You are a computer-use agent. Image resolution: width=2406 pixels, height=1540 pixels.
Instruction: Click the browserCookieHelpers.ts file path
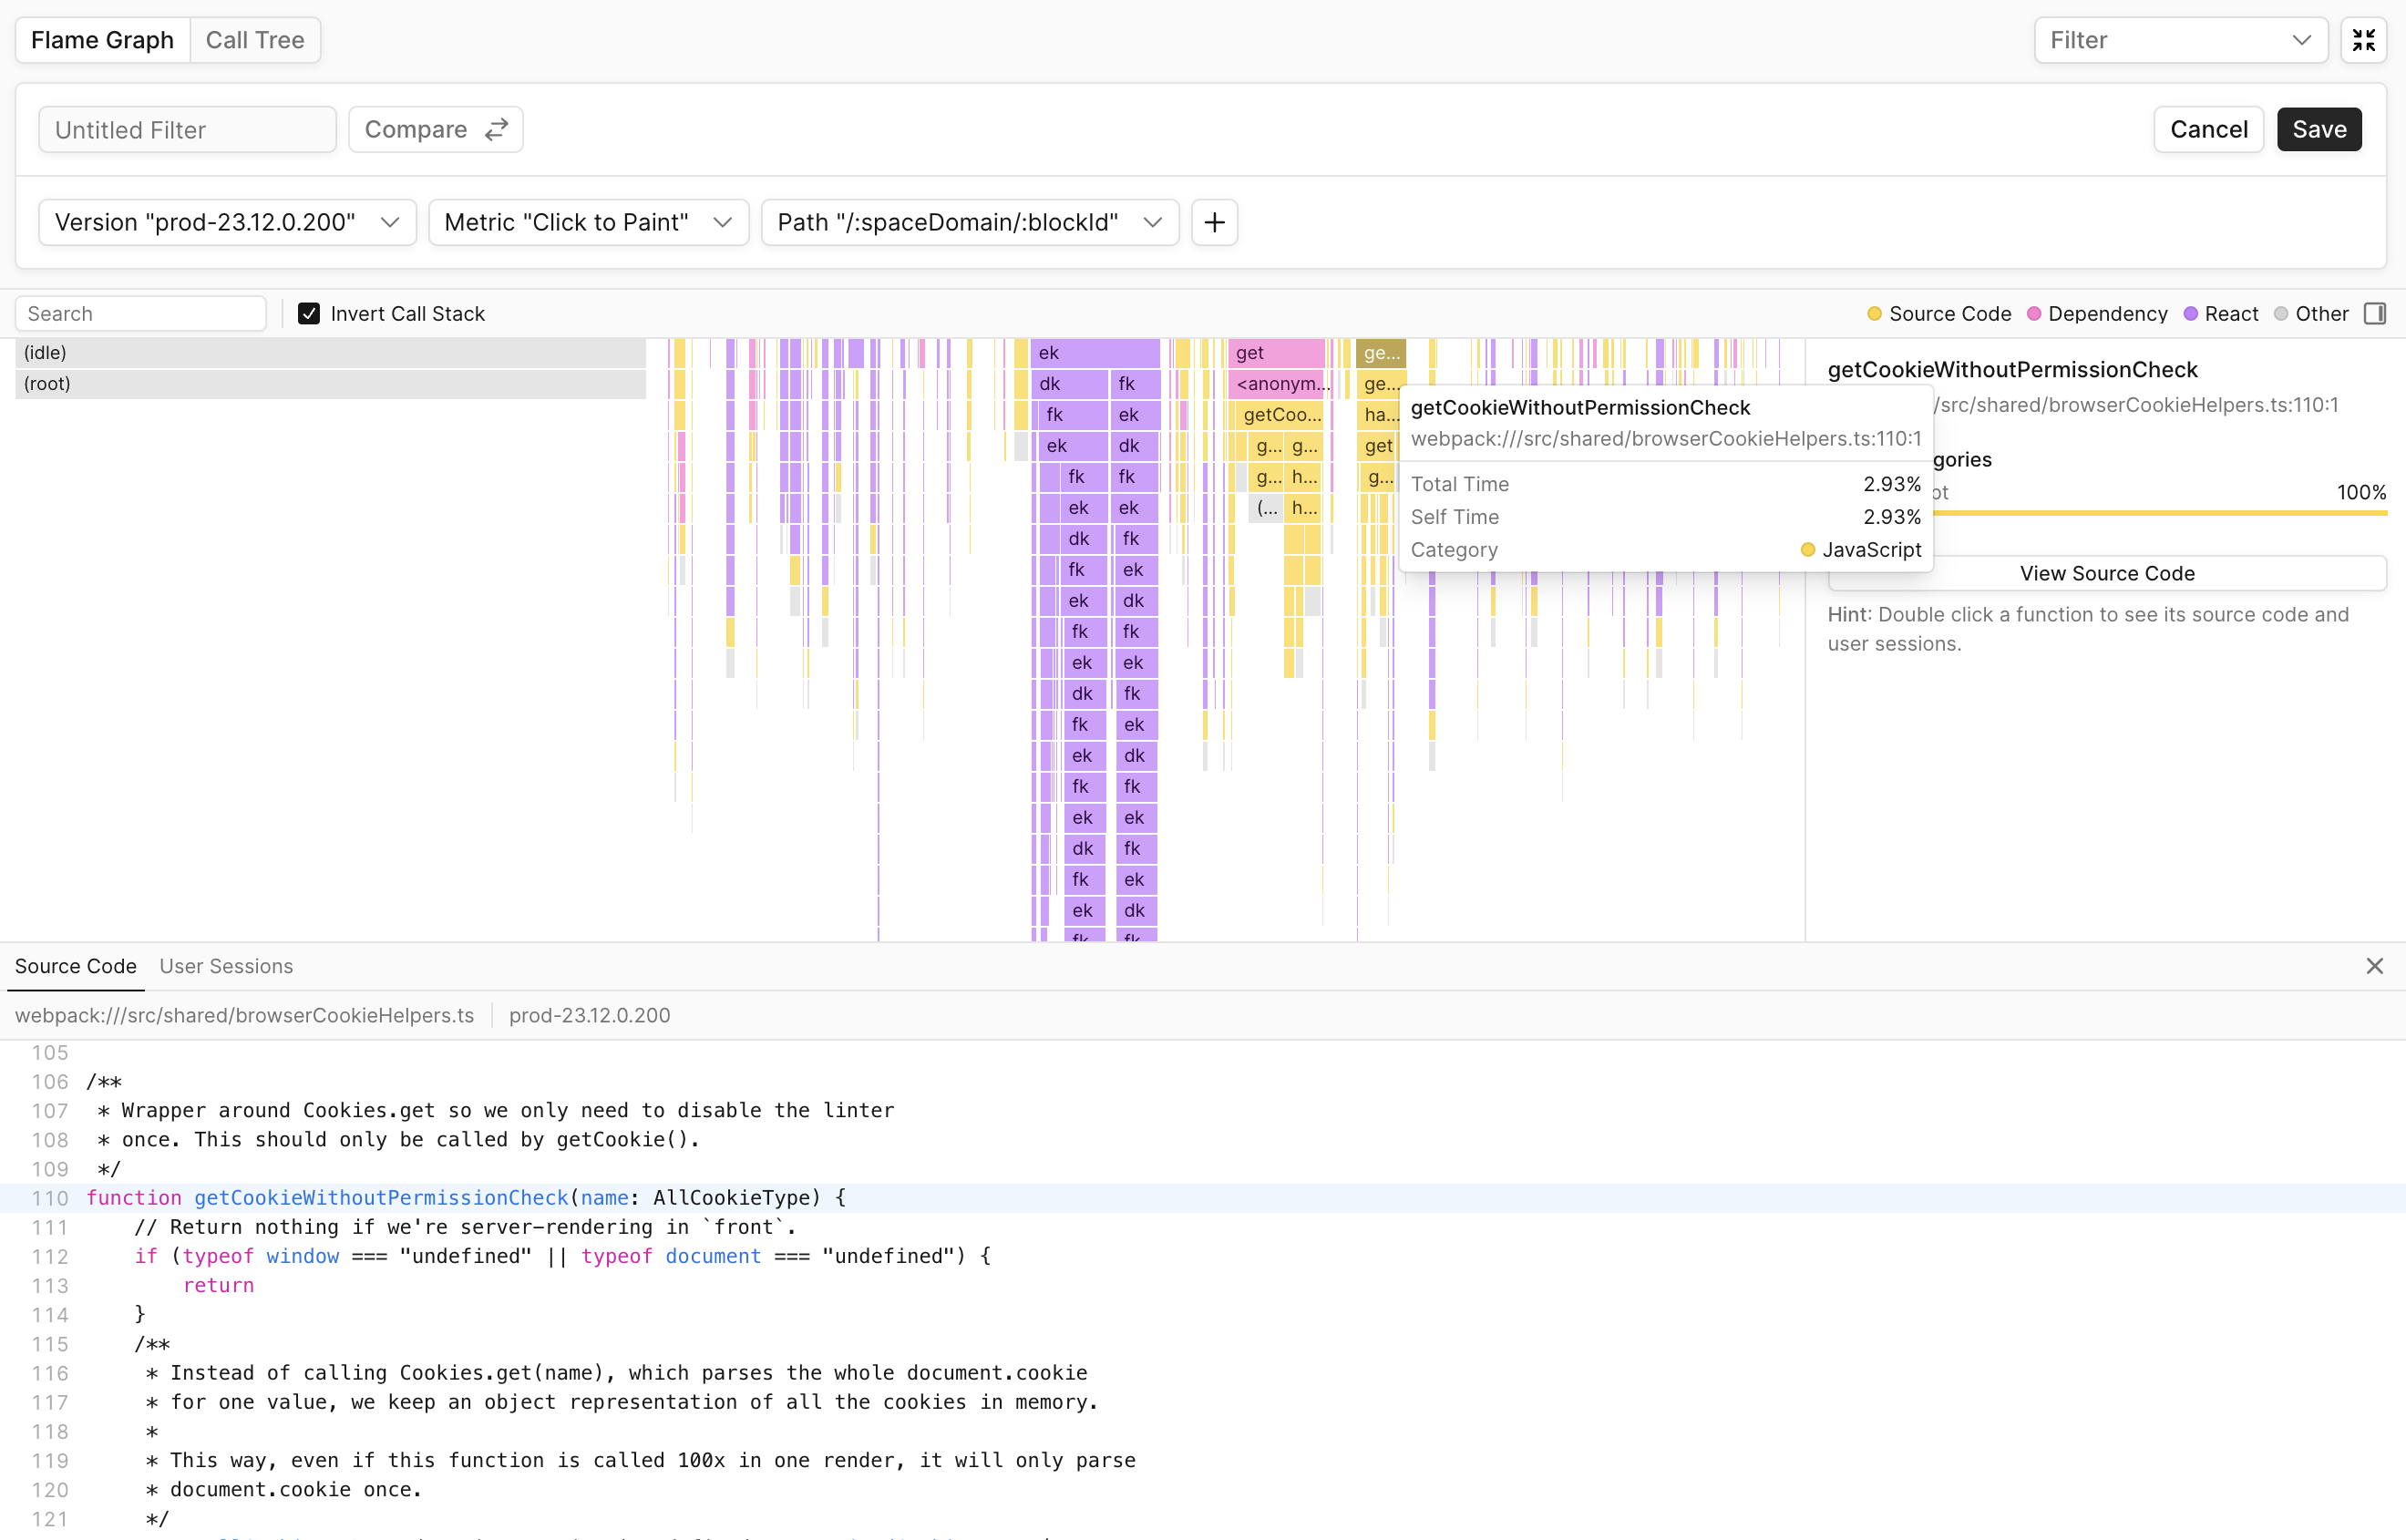pos(244,1015)
